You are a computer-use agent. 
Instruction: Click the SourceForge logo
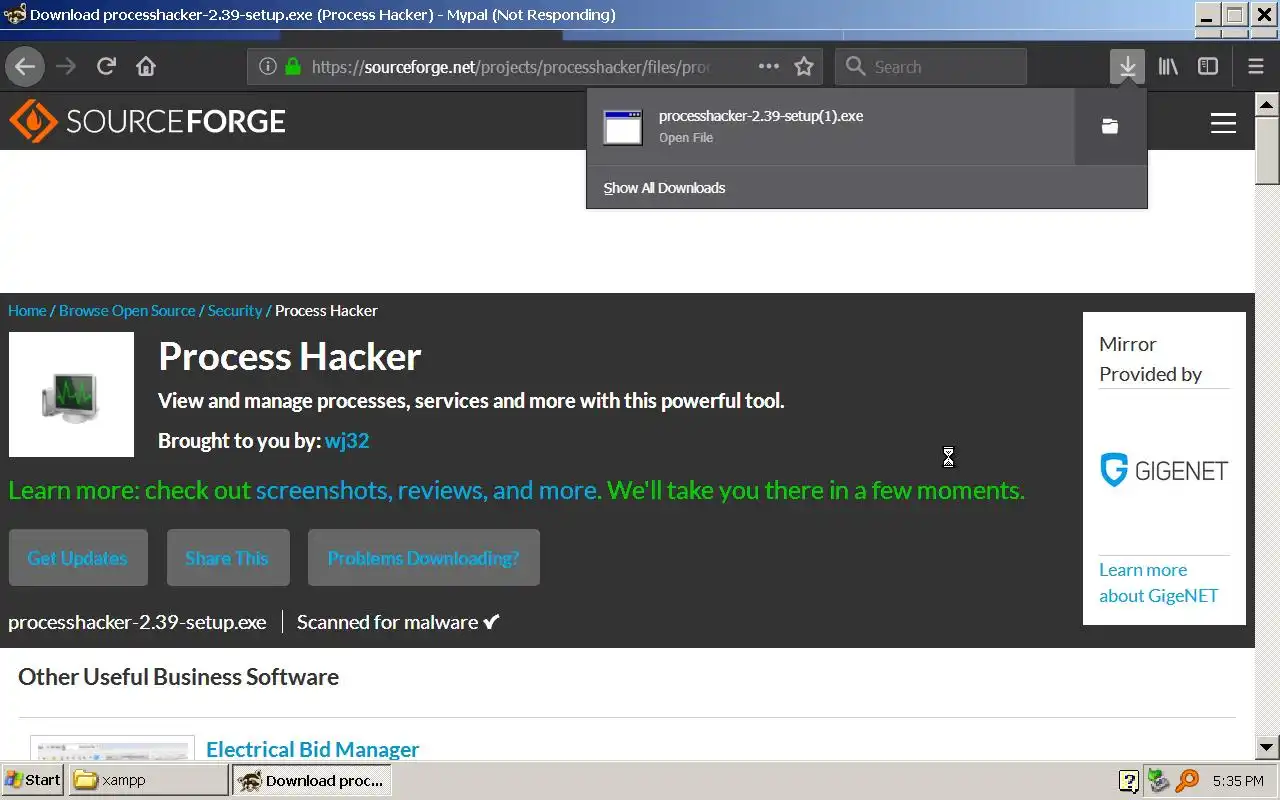(x=147, y=122)
